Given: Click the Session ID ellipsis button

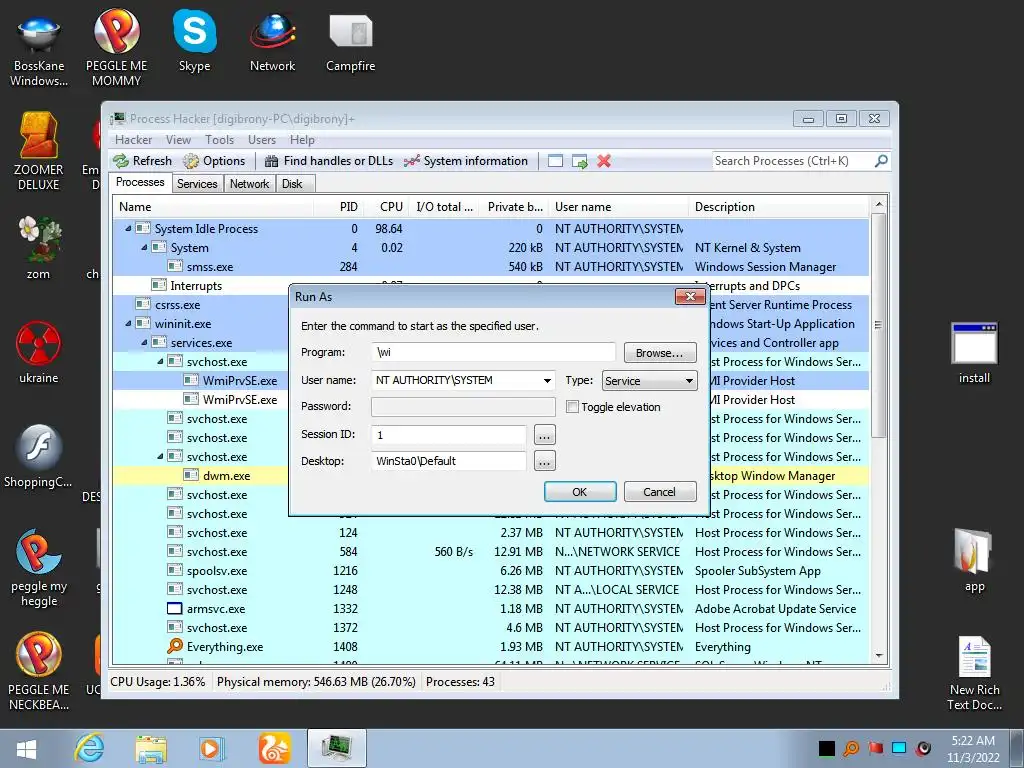Looking at the screenshot, I should [x=545, y=435].
